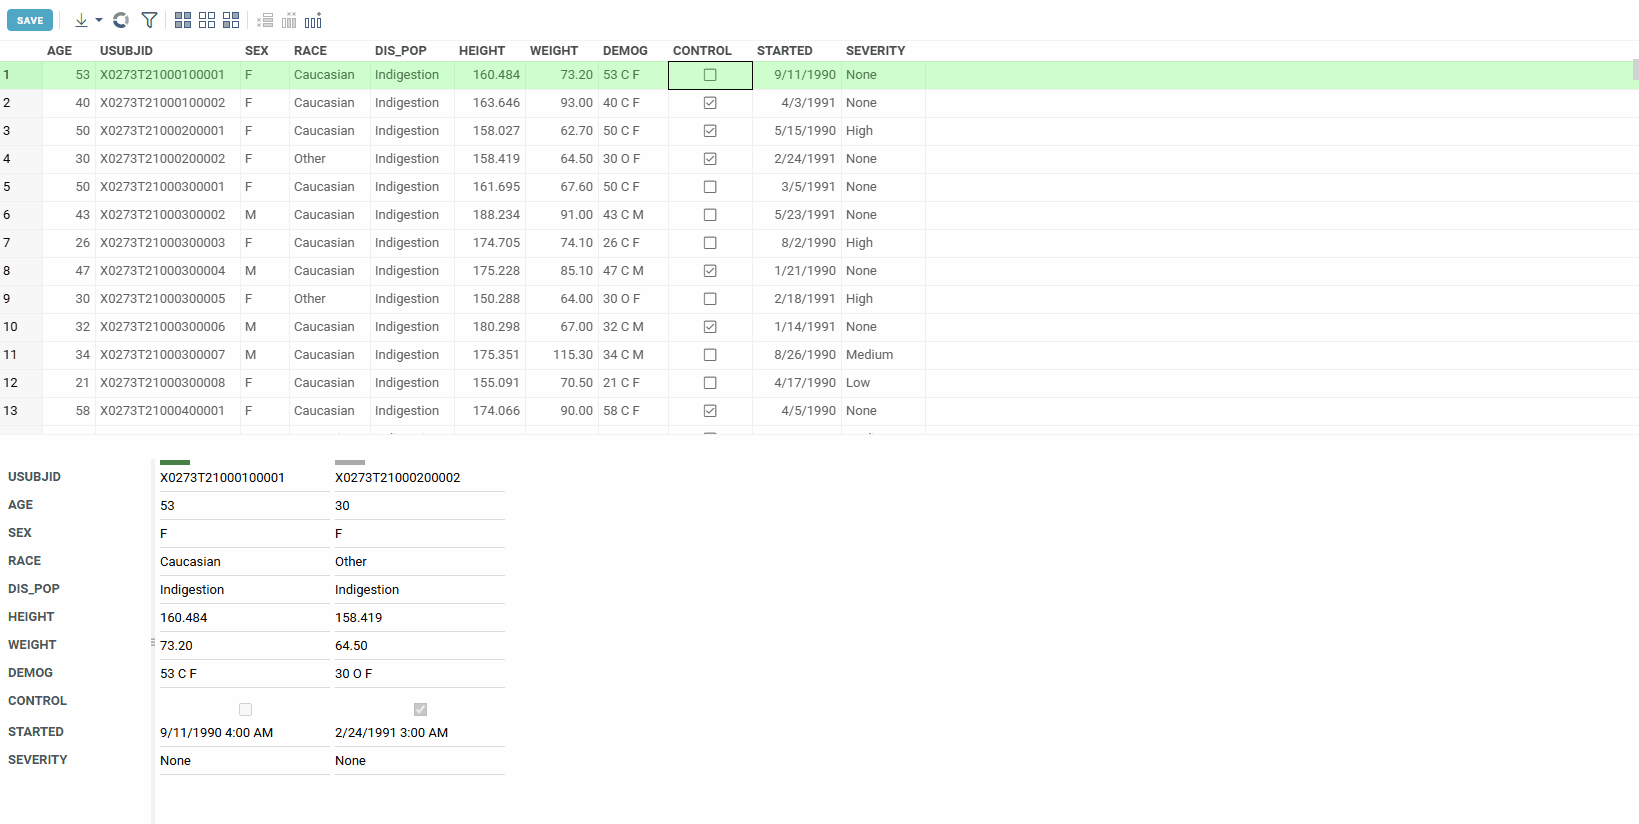1639x824 pixels.
Task: Edit AGE field showing 53 in form
Action: (x=244, y=506)
